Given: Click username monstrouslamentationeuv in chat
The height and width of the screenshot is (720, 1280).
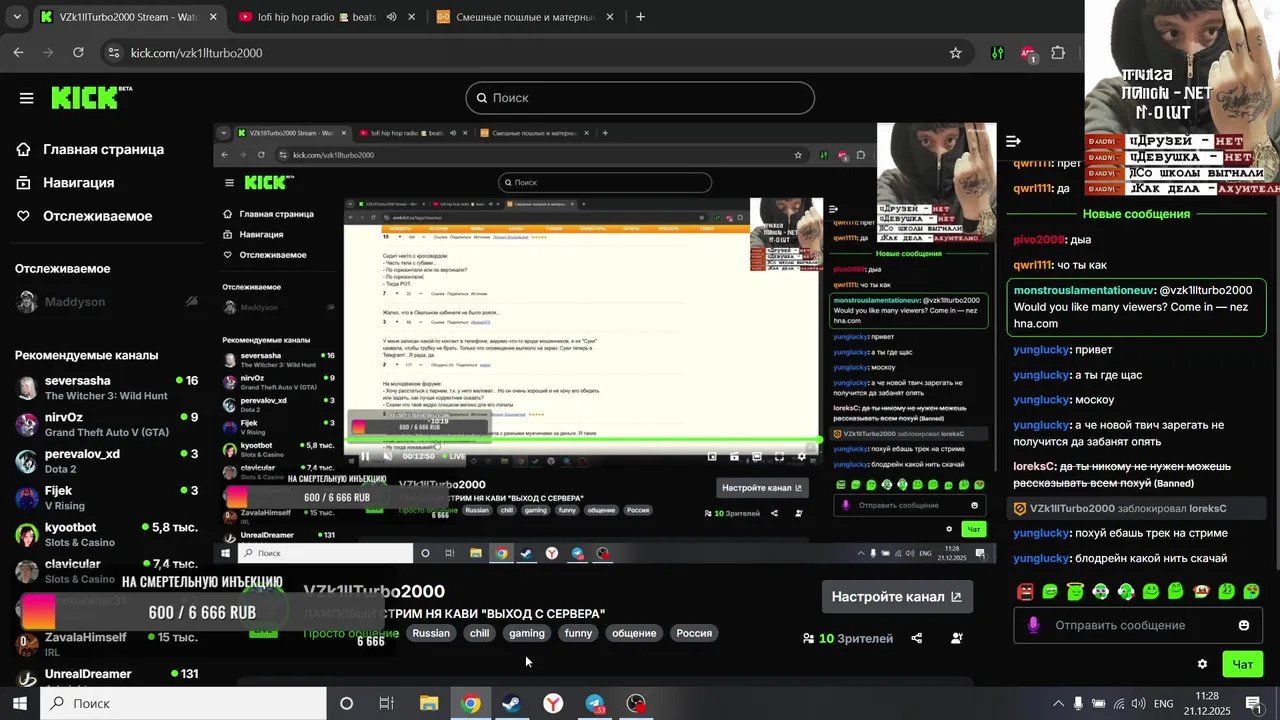Looking at the screenshot, I should click(1083, 290).
